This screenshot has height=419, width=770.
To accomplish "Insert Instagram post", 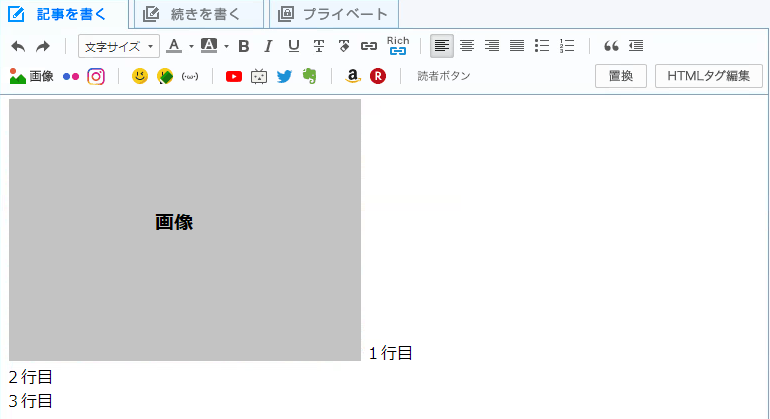I will (96, 76).
